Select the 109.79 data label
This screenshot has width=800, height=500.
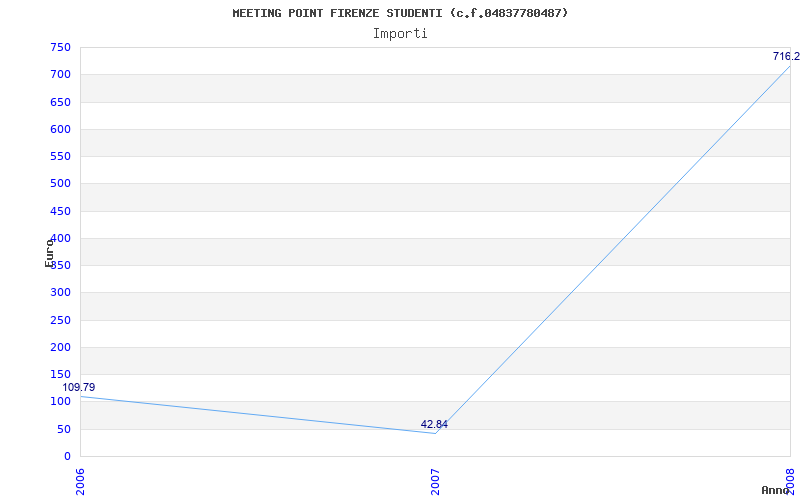pos(79,387)
